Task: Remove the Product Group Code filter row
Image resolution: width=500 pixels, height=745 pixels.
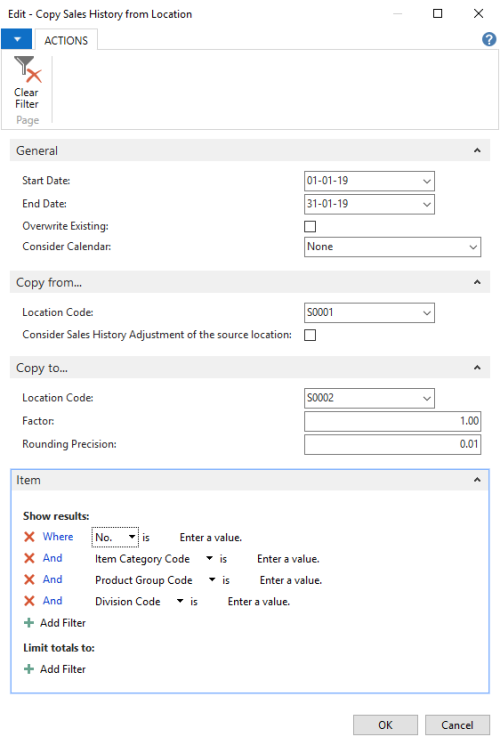Action: [x=29, y=580]
